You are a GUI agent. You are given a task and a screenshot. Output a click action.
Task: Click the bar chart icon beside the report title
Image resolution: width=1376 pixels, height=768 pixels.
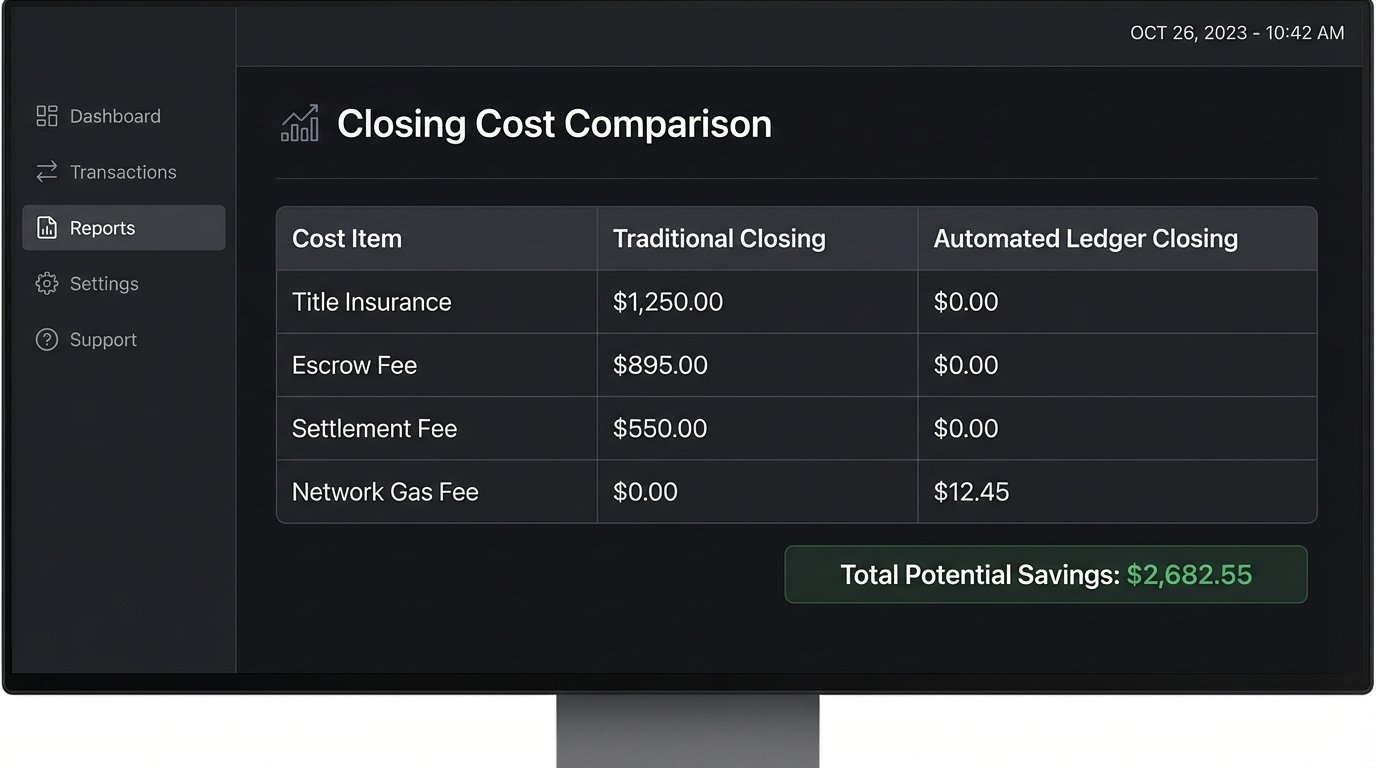tap(299, 122)
